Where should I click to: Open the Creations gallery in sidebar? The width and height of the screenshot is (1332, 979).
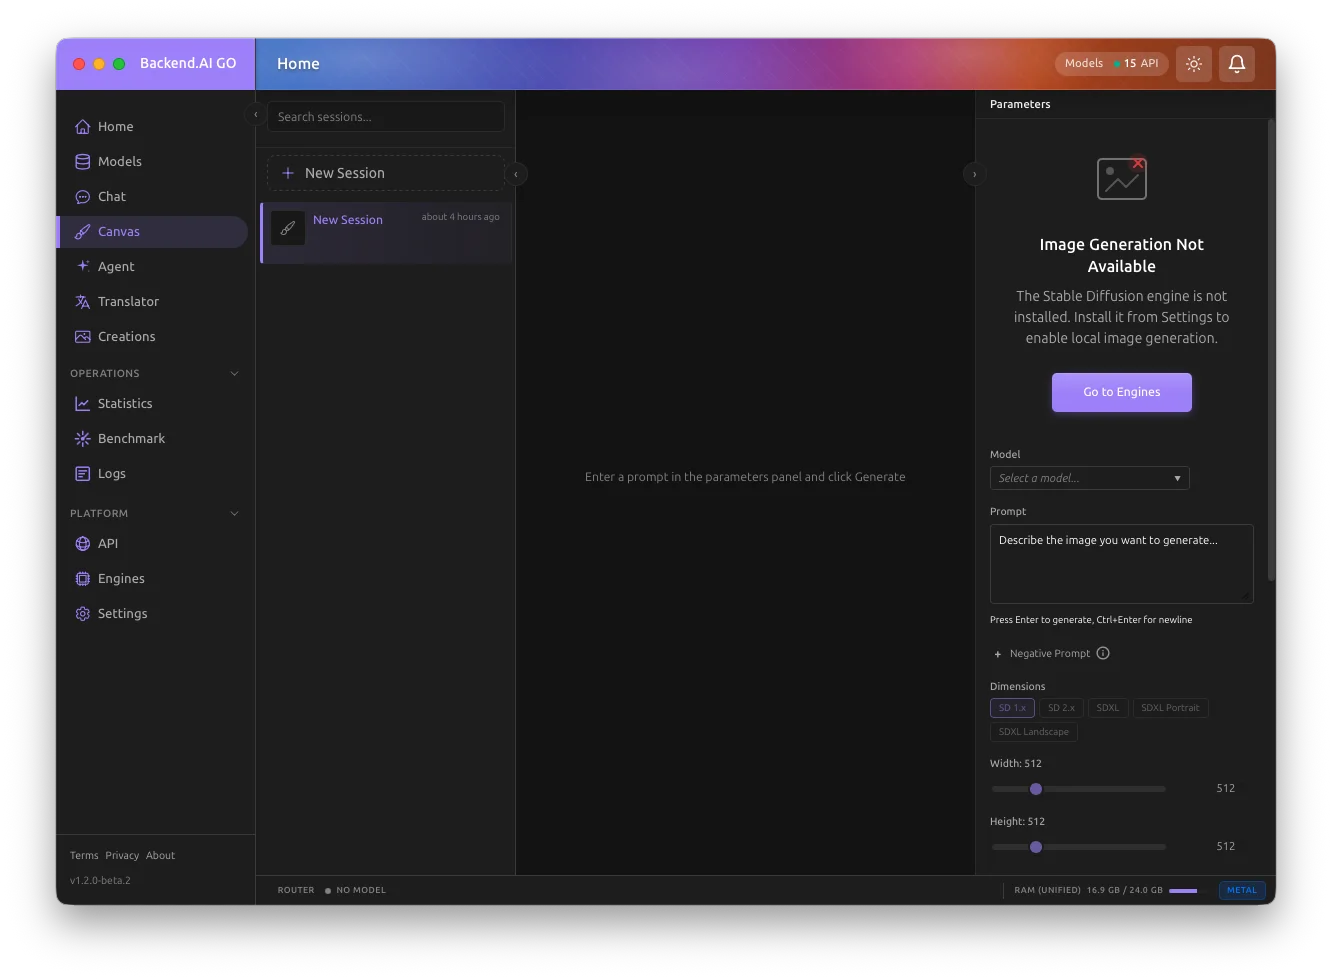click(x=126, y=337)
